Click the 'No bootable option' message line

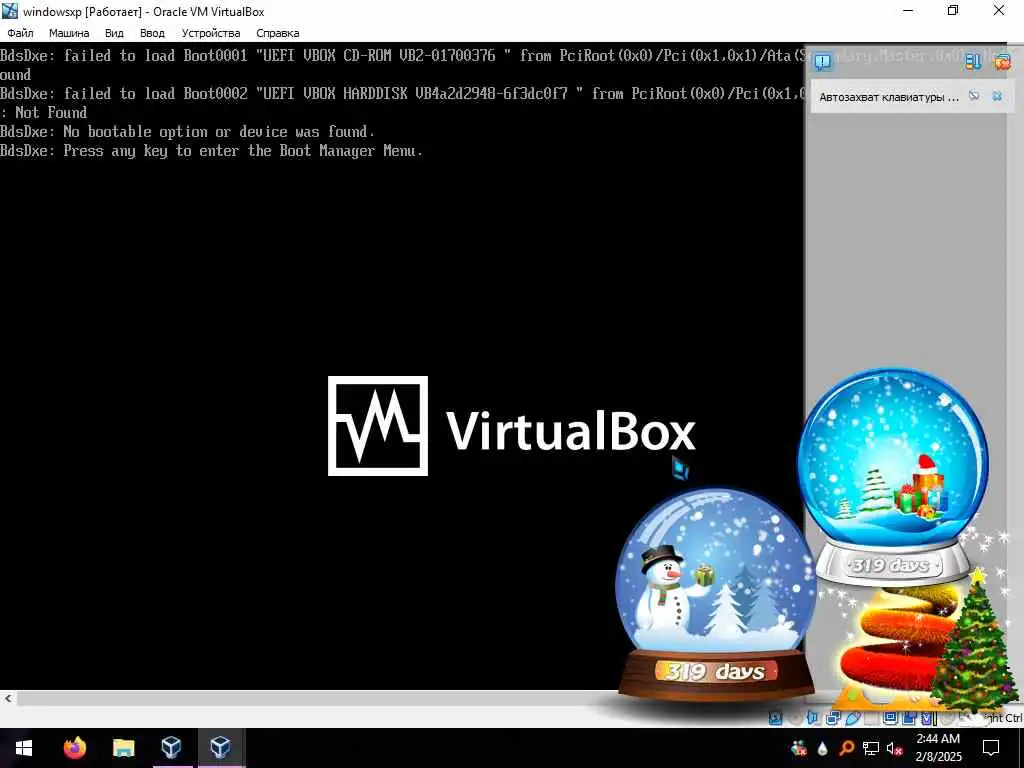click(x=187, y=132)
